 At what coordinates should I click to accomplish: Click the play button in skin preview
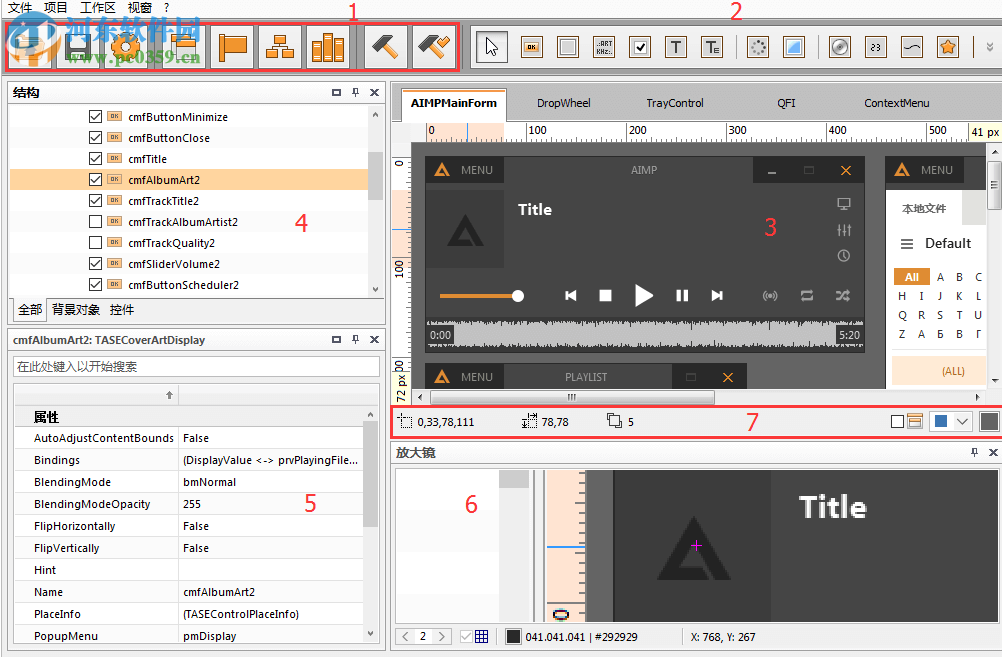pos(643,295)
